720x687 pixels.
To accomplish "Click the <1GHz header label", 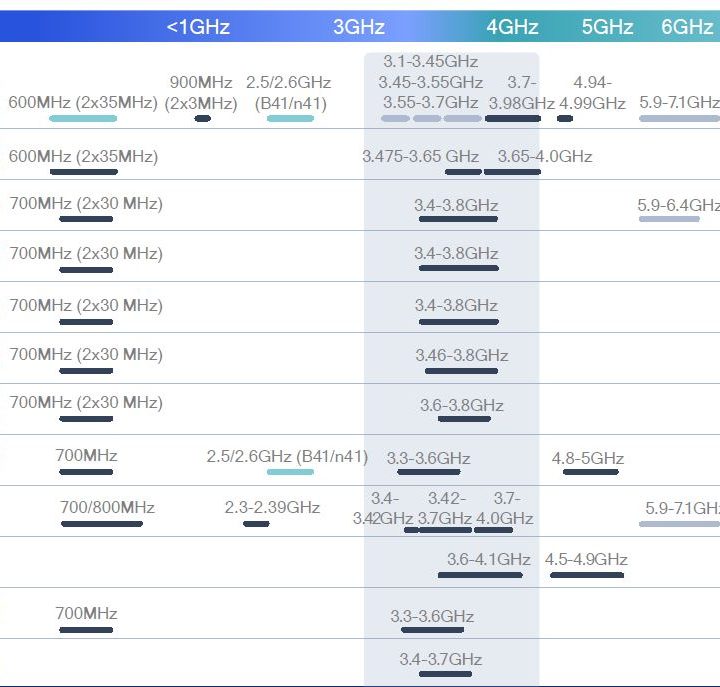I will point(198,27).
